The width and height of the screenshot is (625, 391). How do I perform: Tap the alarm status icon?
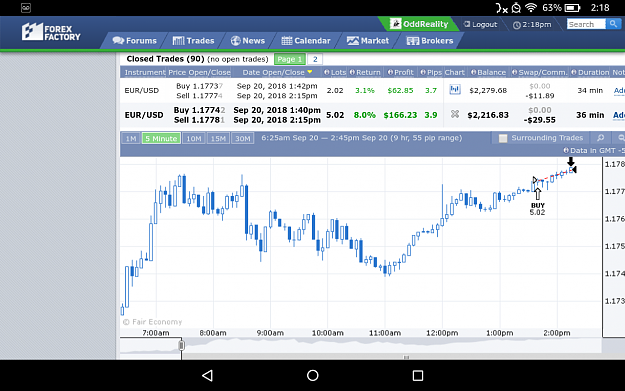pyautogui.click(x=516, y=8)
